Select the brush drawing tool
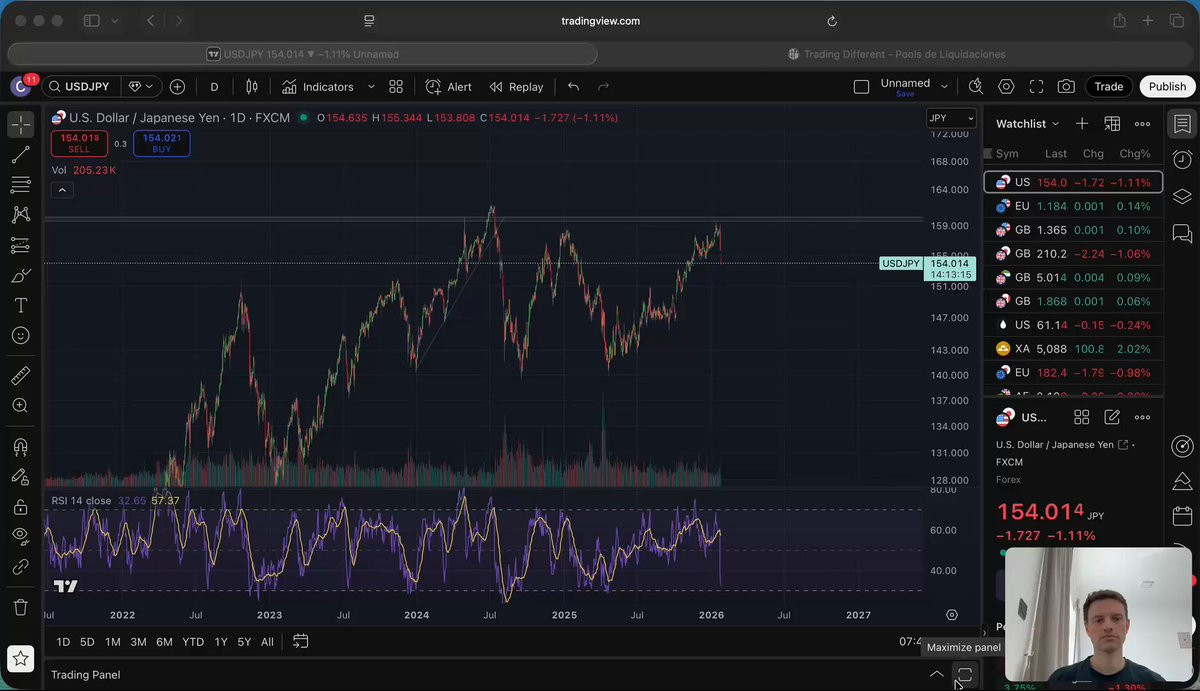Screen dimensions: 1200x691 [21, 276]
